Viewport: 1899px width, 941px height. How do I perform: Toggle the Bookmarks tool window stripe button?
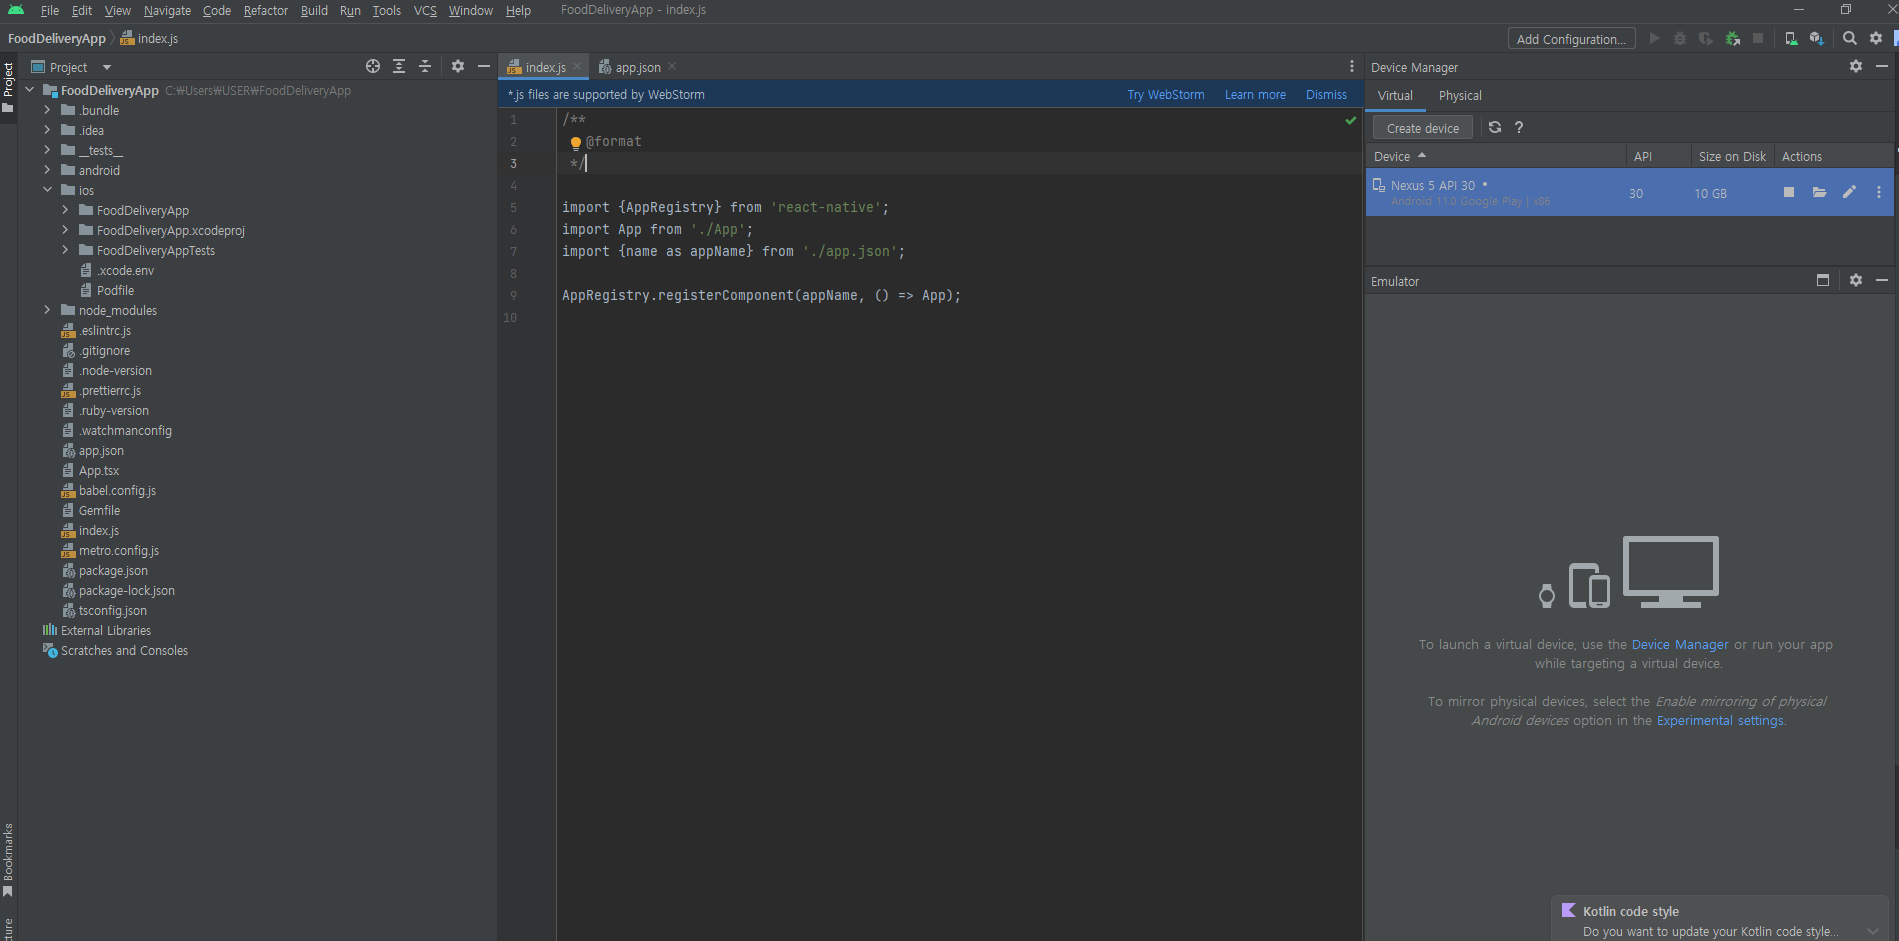(x=8, y=860)
